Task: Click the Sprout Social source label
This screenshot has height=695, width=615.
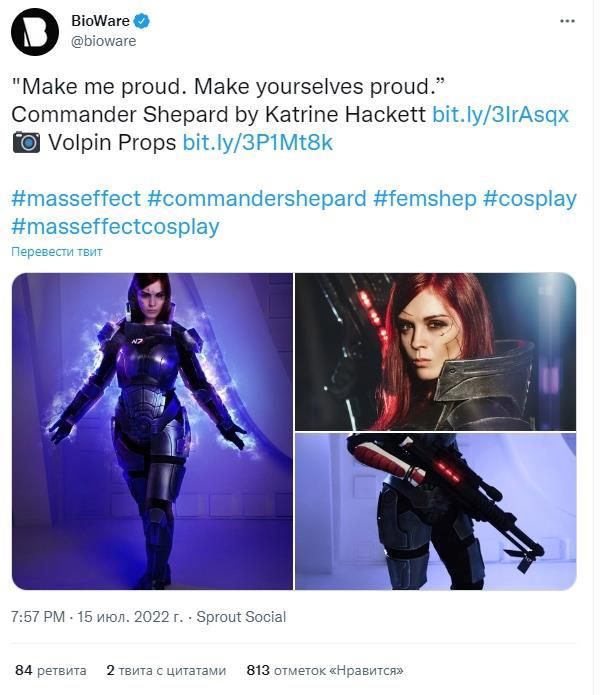Action: (x=240, y=617)
